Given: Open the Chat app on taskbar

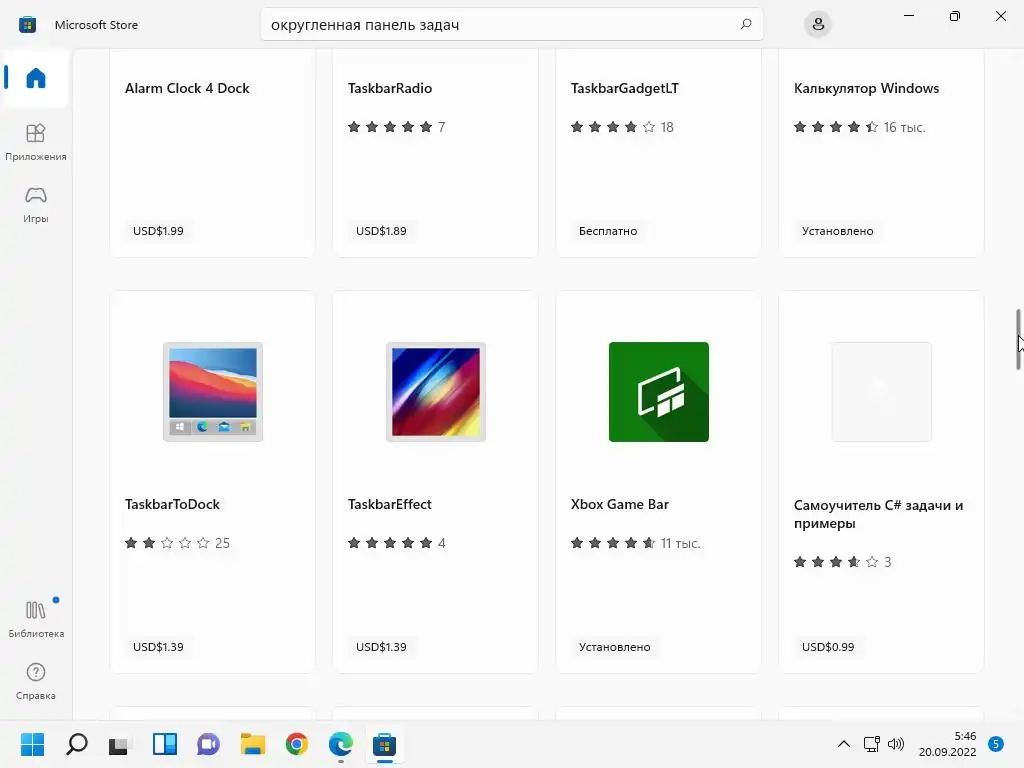Looking at the screenshot, I should (208, 744).
